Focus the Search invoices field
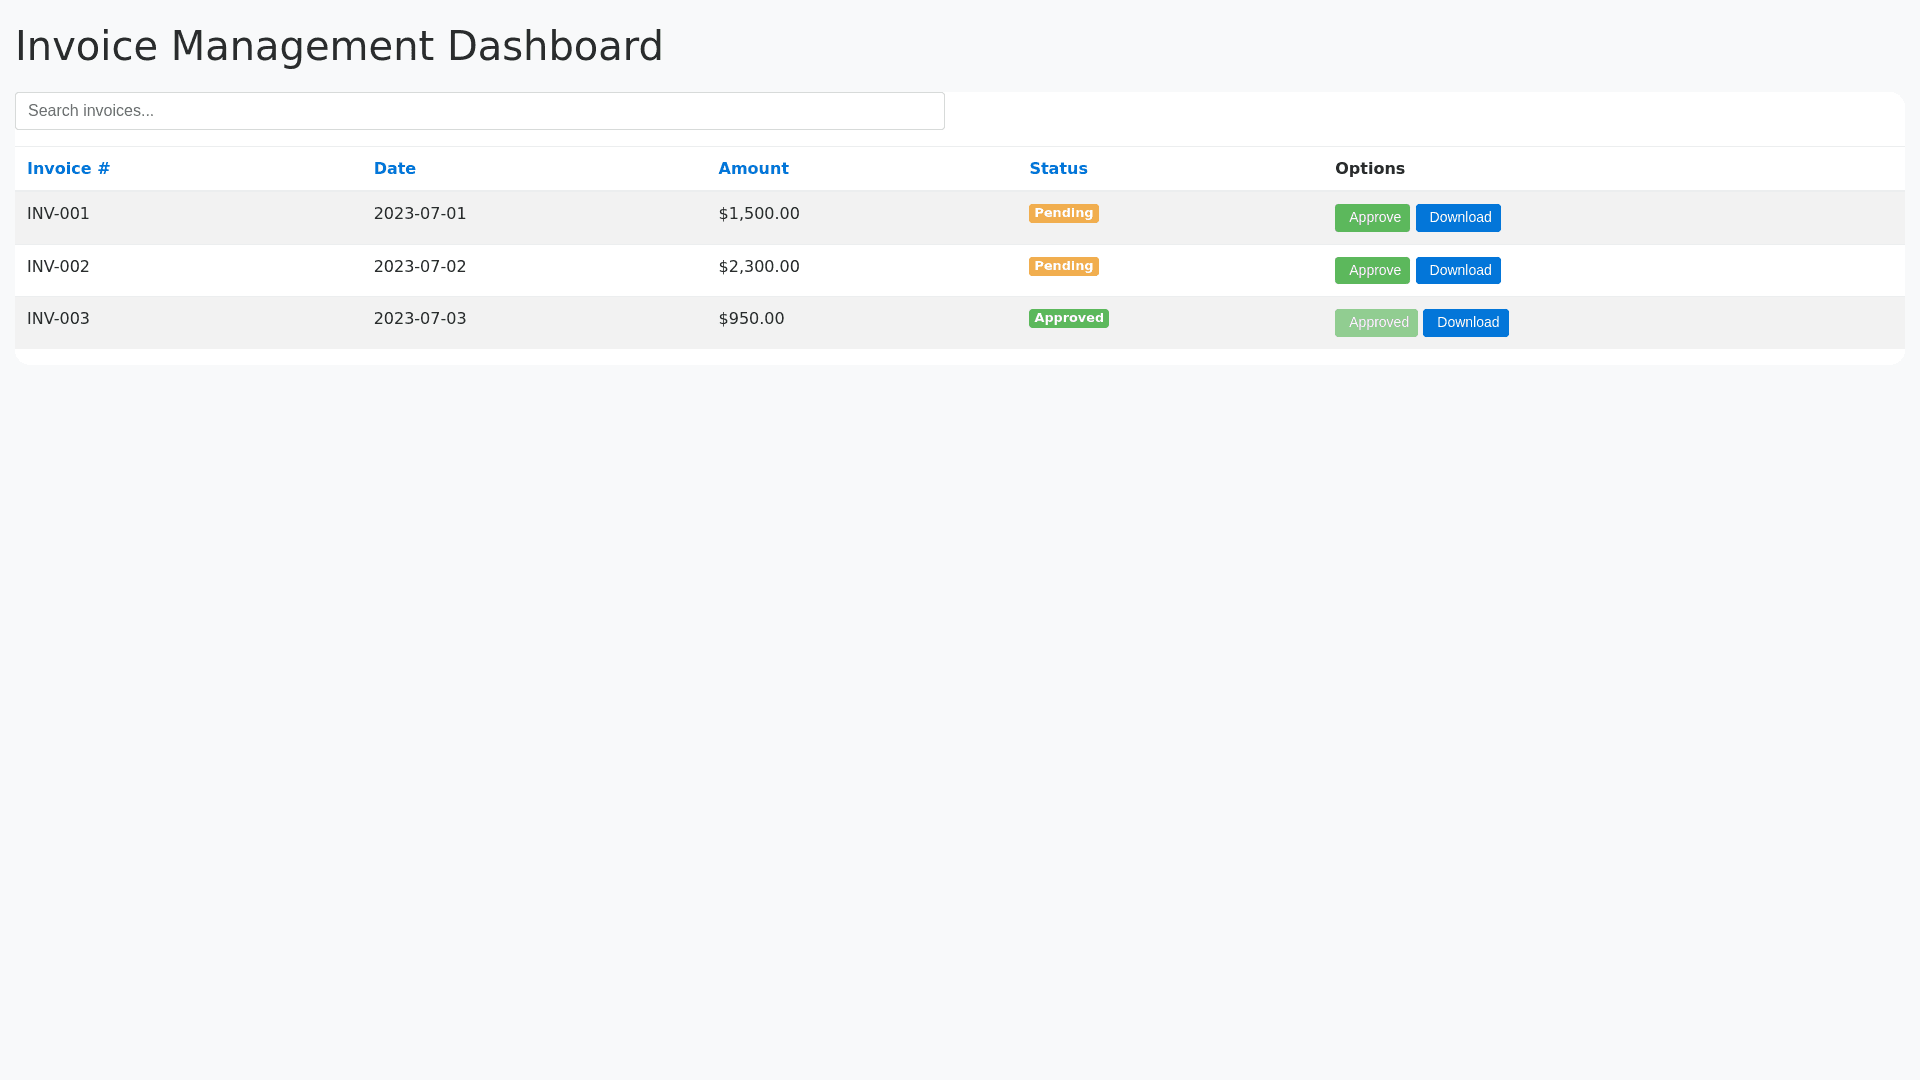1920x1080 pixels. 479,111
